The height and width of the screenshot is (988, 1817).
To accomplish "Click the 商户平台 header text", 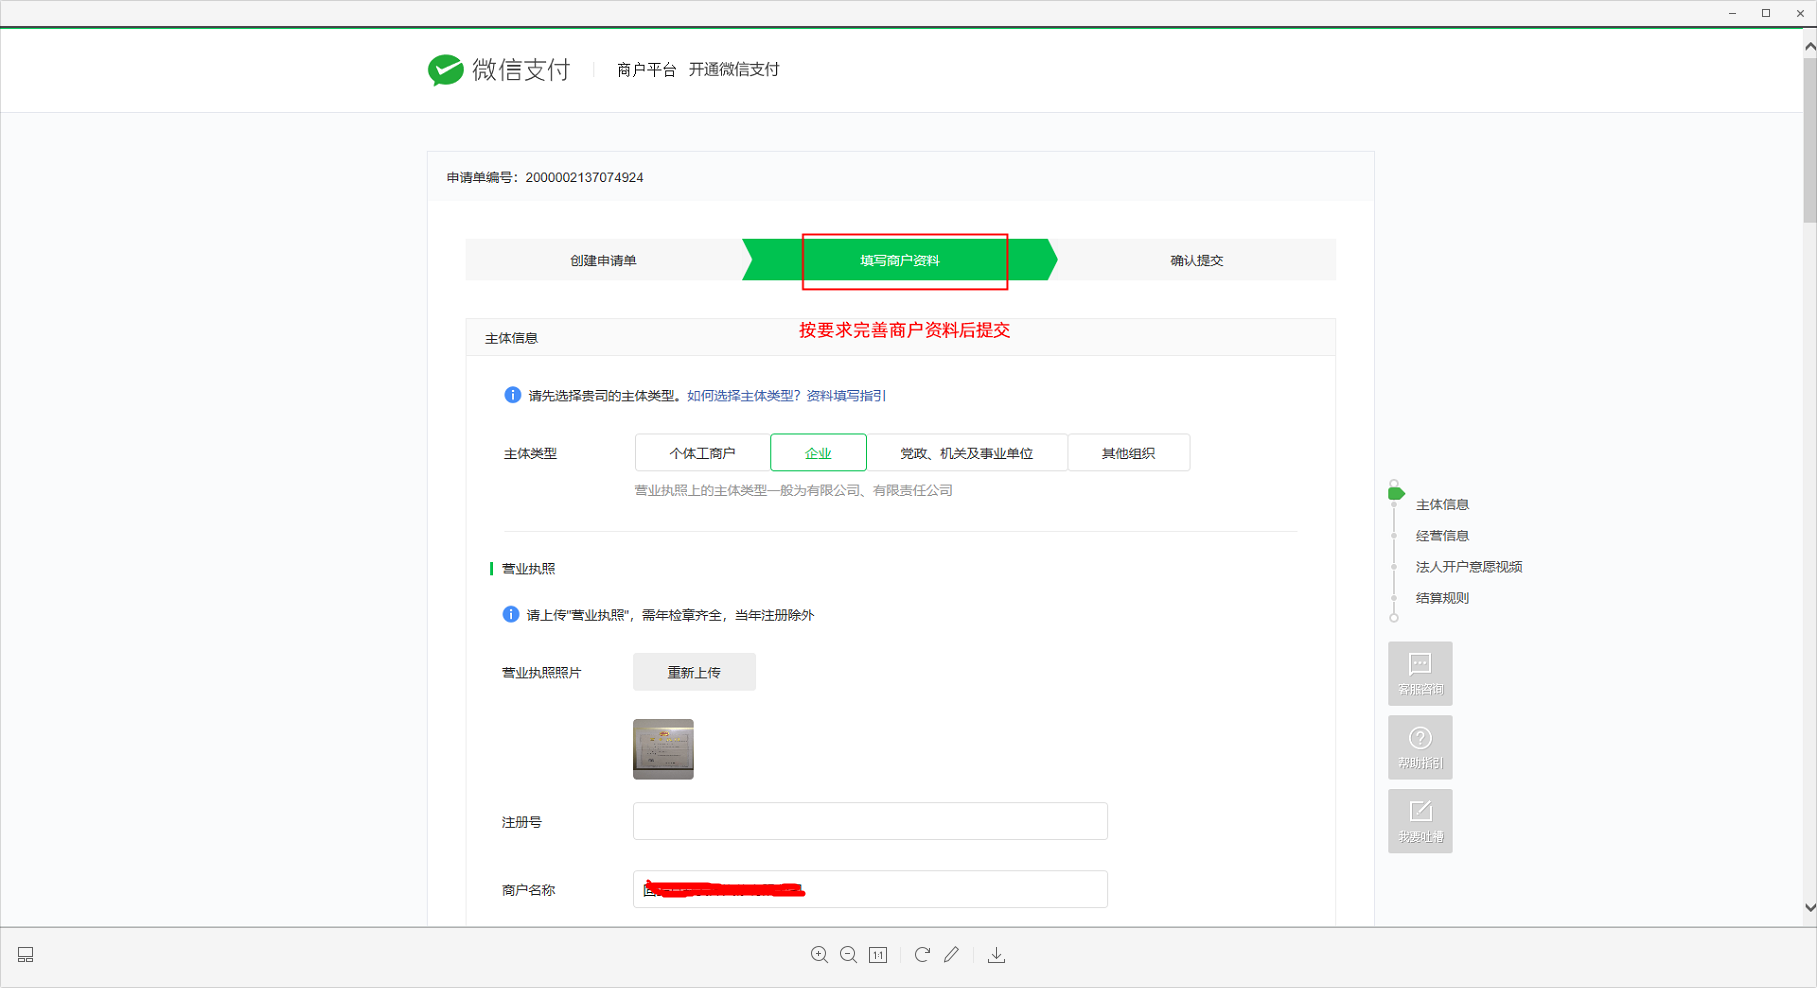I will click(646, 69).
